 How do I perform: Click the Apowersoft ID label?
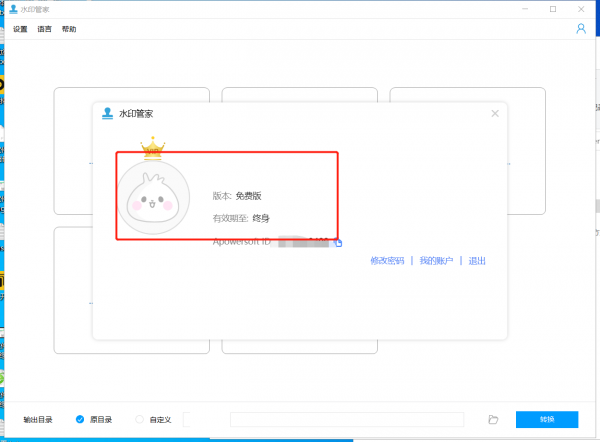pos(242,242)
